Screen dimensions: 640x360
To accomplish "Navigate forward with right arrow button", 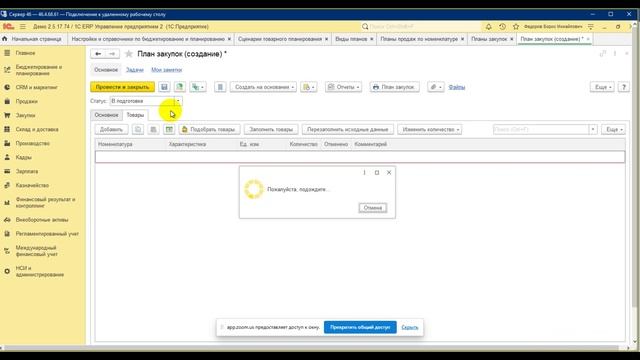I will click(112, 54).
